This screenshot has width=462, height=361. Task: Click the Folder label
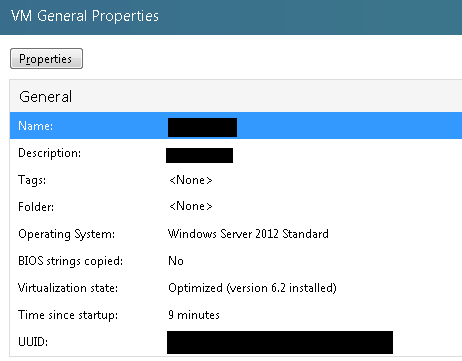(x=36, y=207)
